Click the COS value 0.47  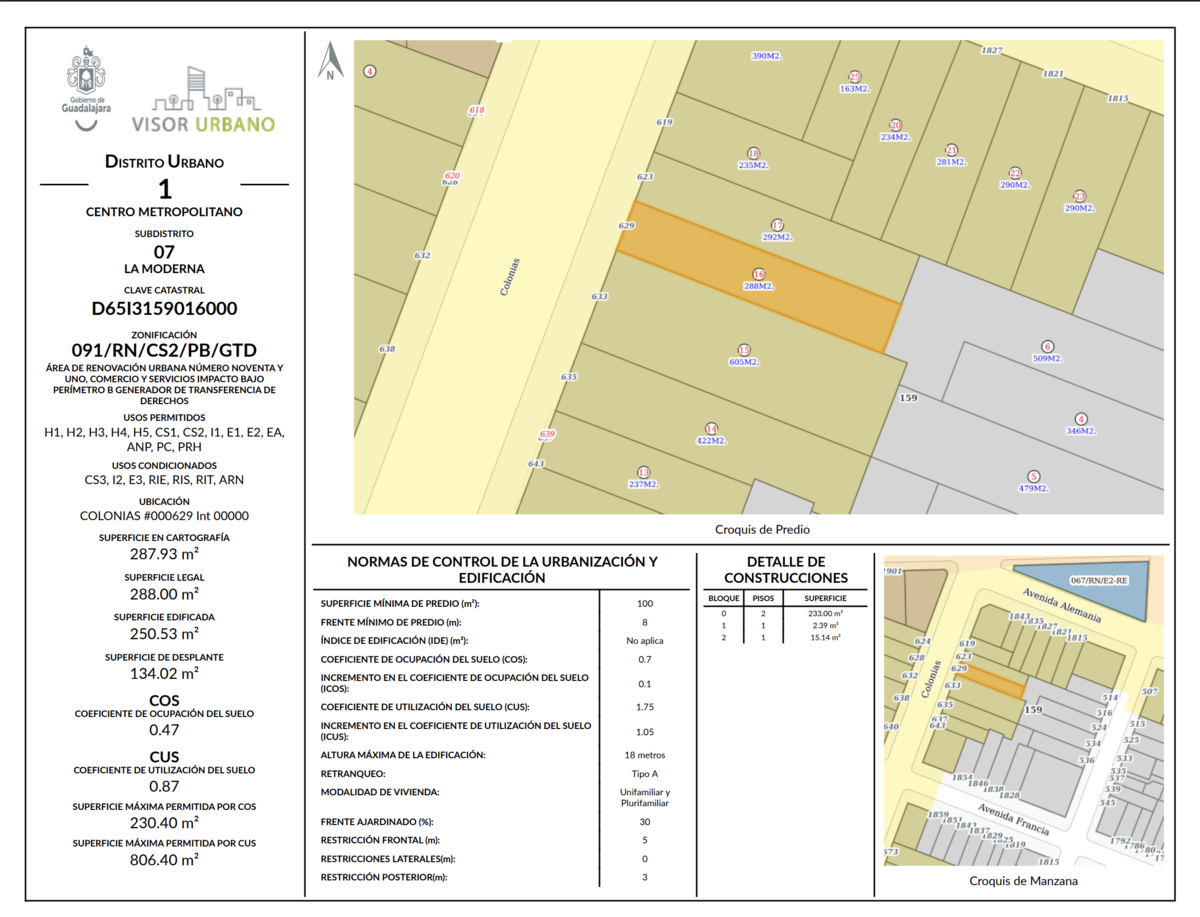click(164, 730)
